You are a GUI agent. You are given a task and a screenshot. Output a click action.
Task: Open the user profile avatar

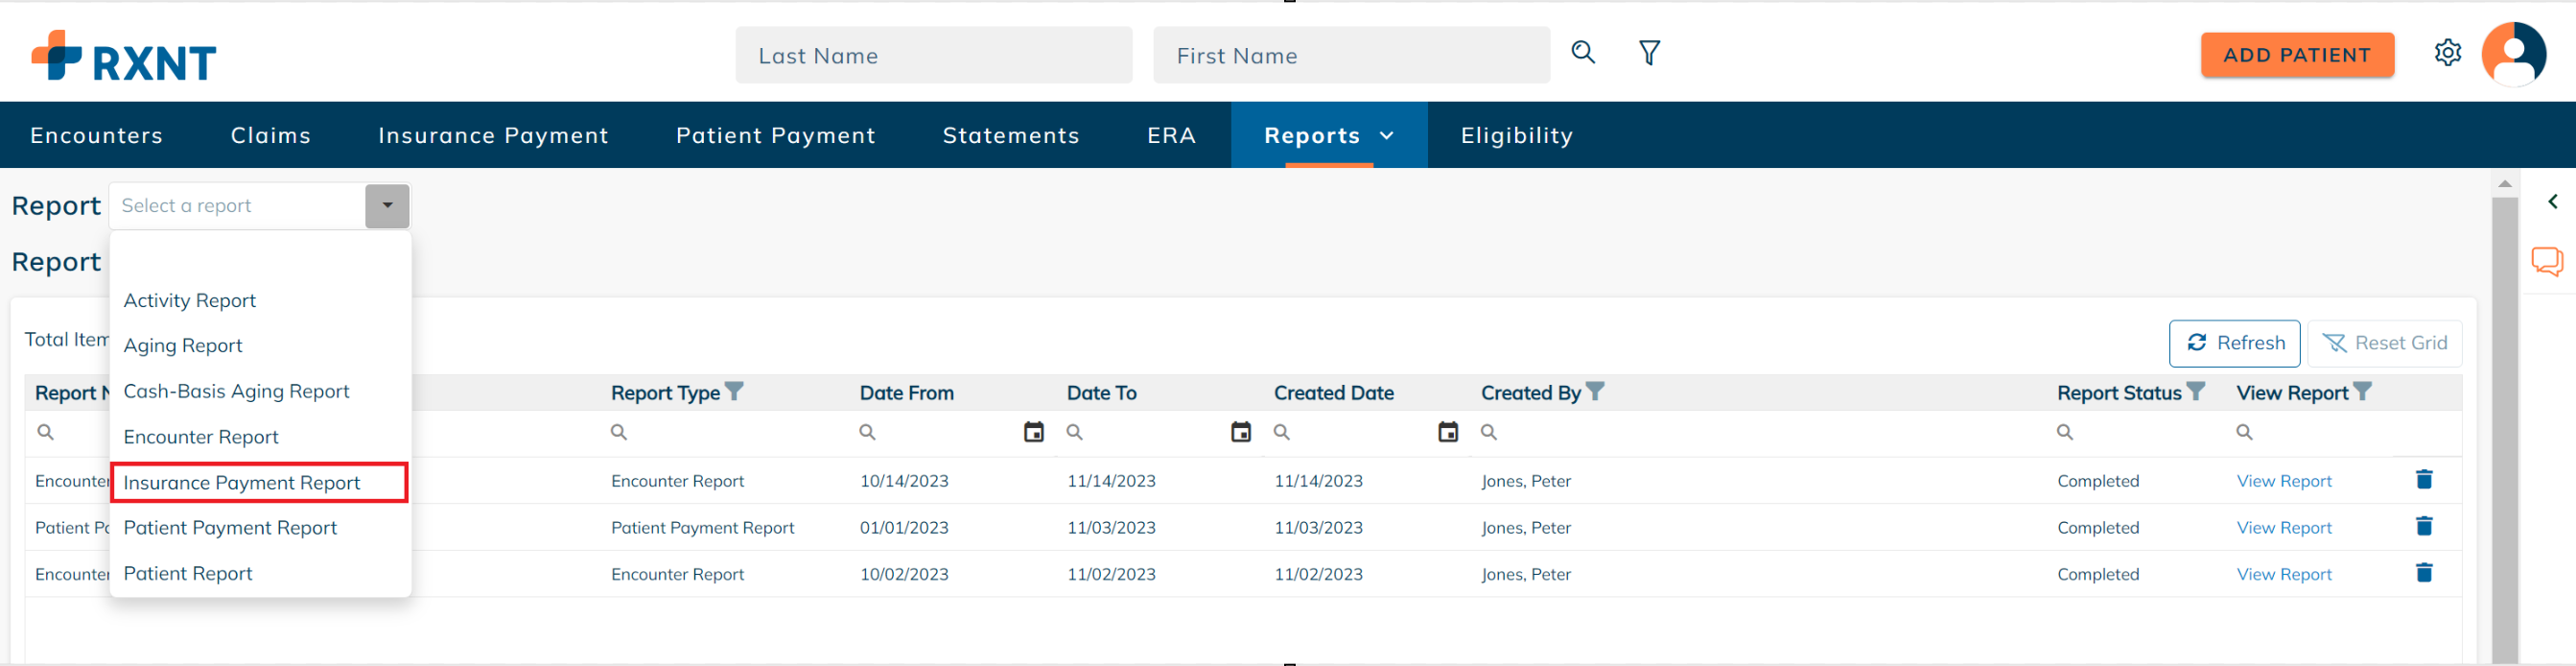(2512, 54)
